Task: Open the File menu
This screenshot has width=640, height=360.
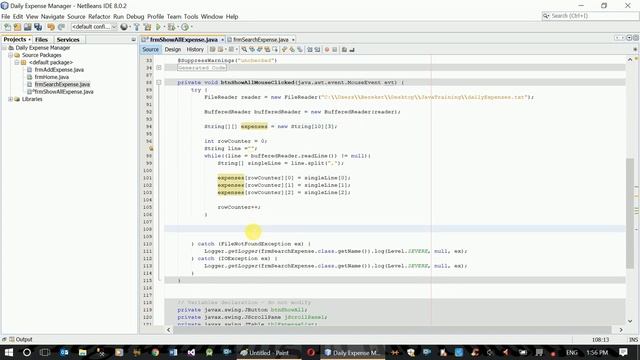Action: click(6, 17)
